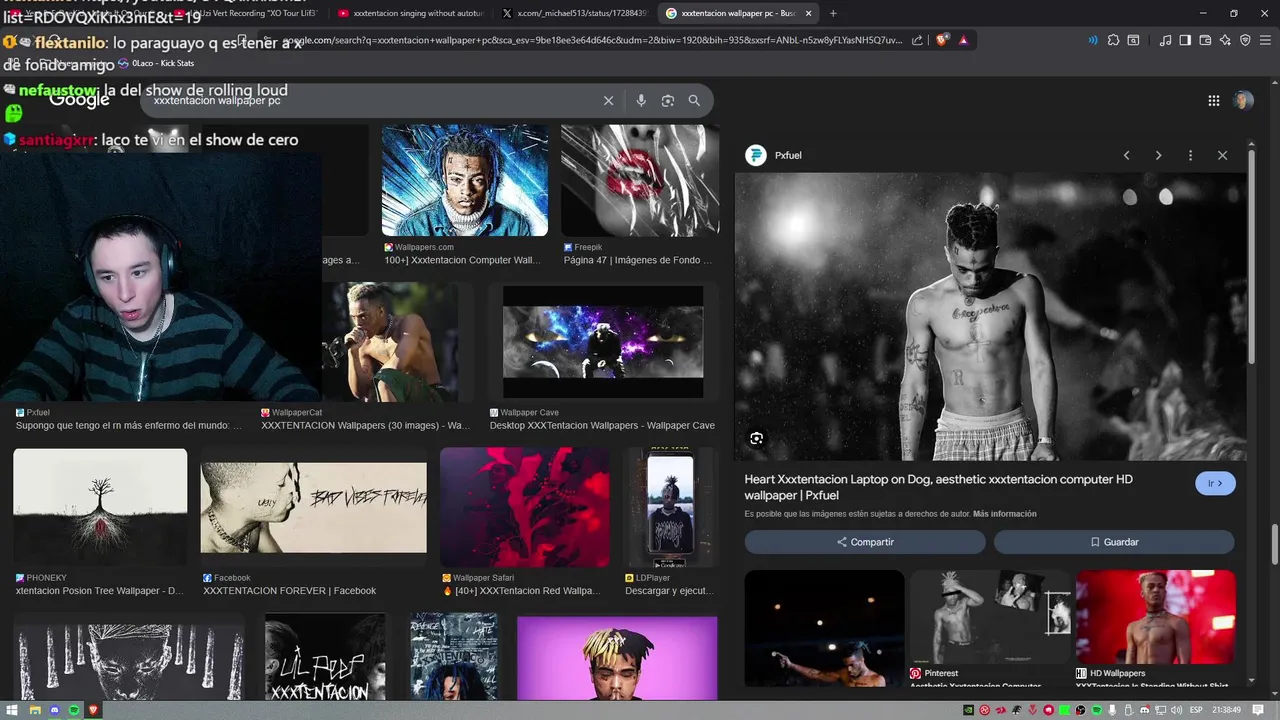The width and height of the screenshot is (1280, 720).
Task: Toggle the browser sidebar panel
Action: [x=1185, y=40]
